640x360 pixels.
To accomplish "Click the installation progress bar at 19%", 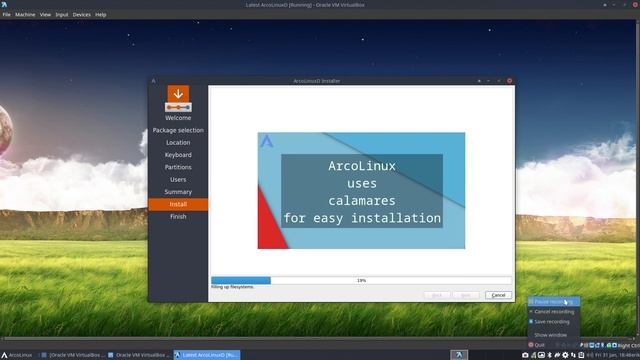I will pyautogui.click(x=361, y=280).
